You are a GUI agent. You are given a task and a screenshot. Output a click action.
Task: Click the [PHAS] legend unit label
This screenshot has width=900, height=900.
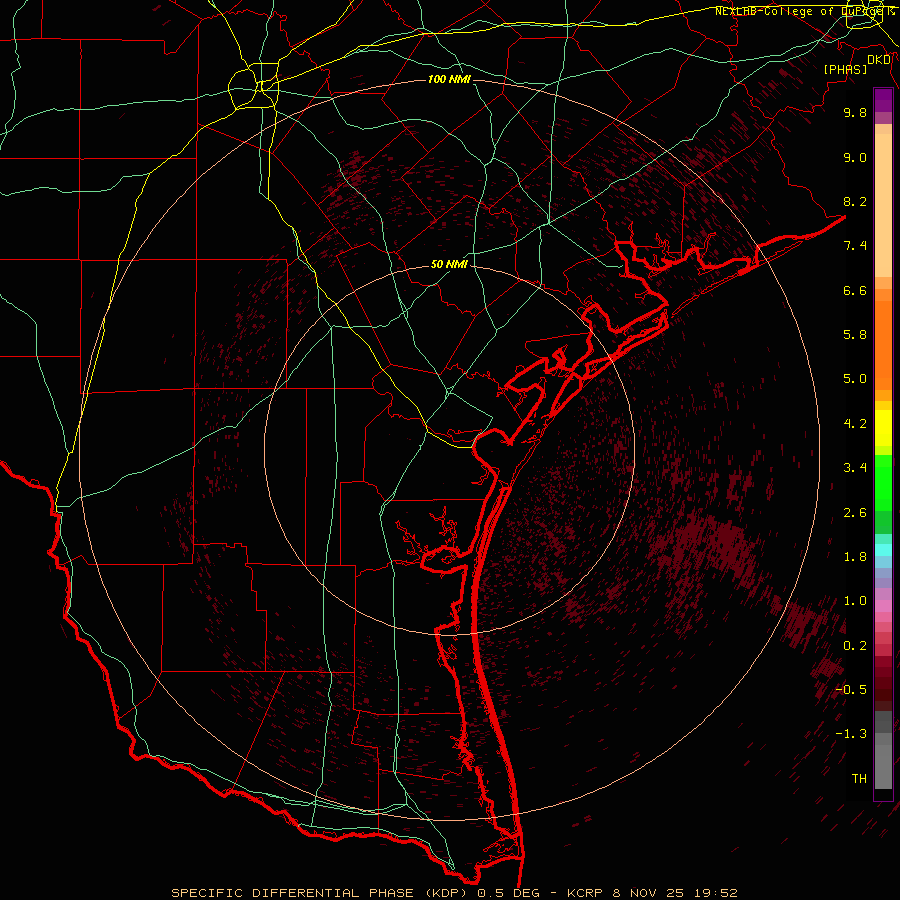pyautogui.click(x=845, y=69)
